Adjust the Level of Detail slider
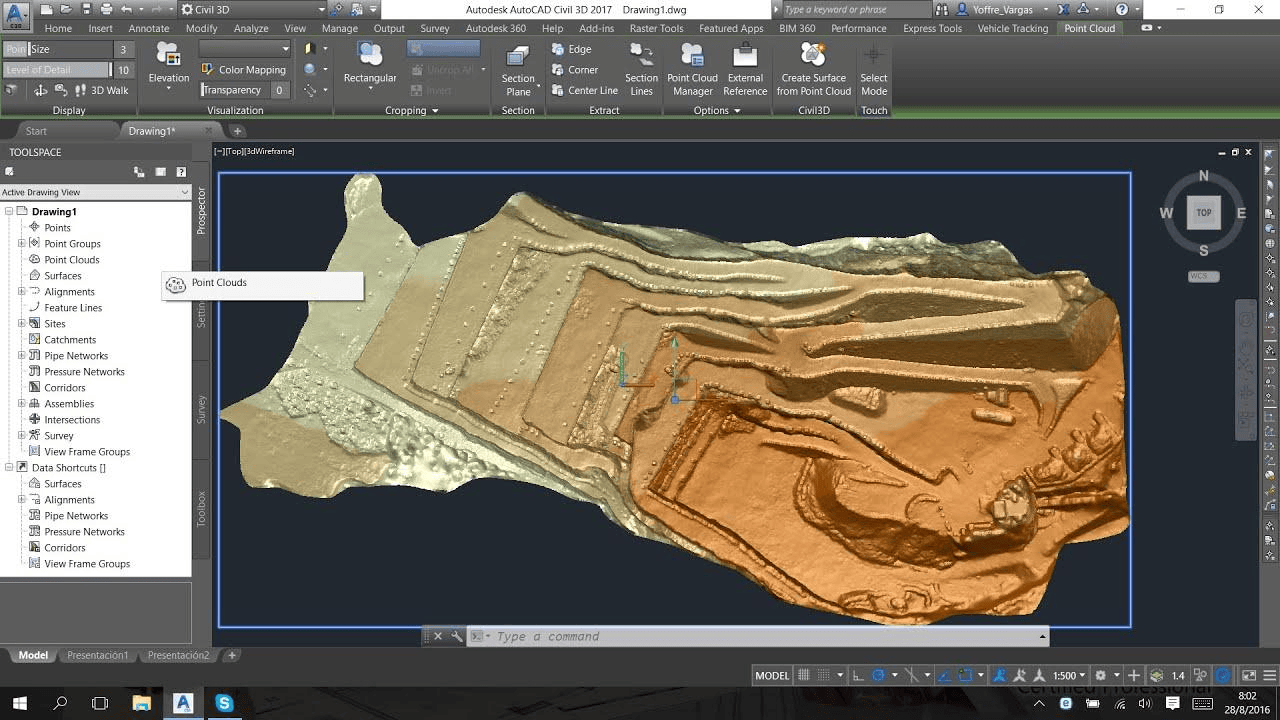The image size is (1280, 720). pyautogui.click(x=57, y=70)
